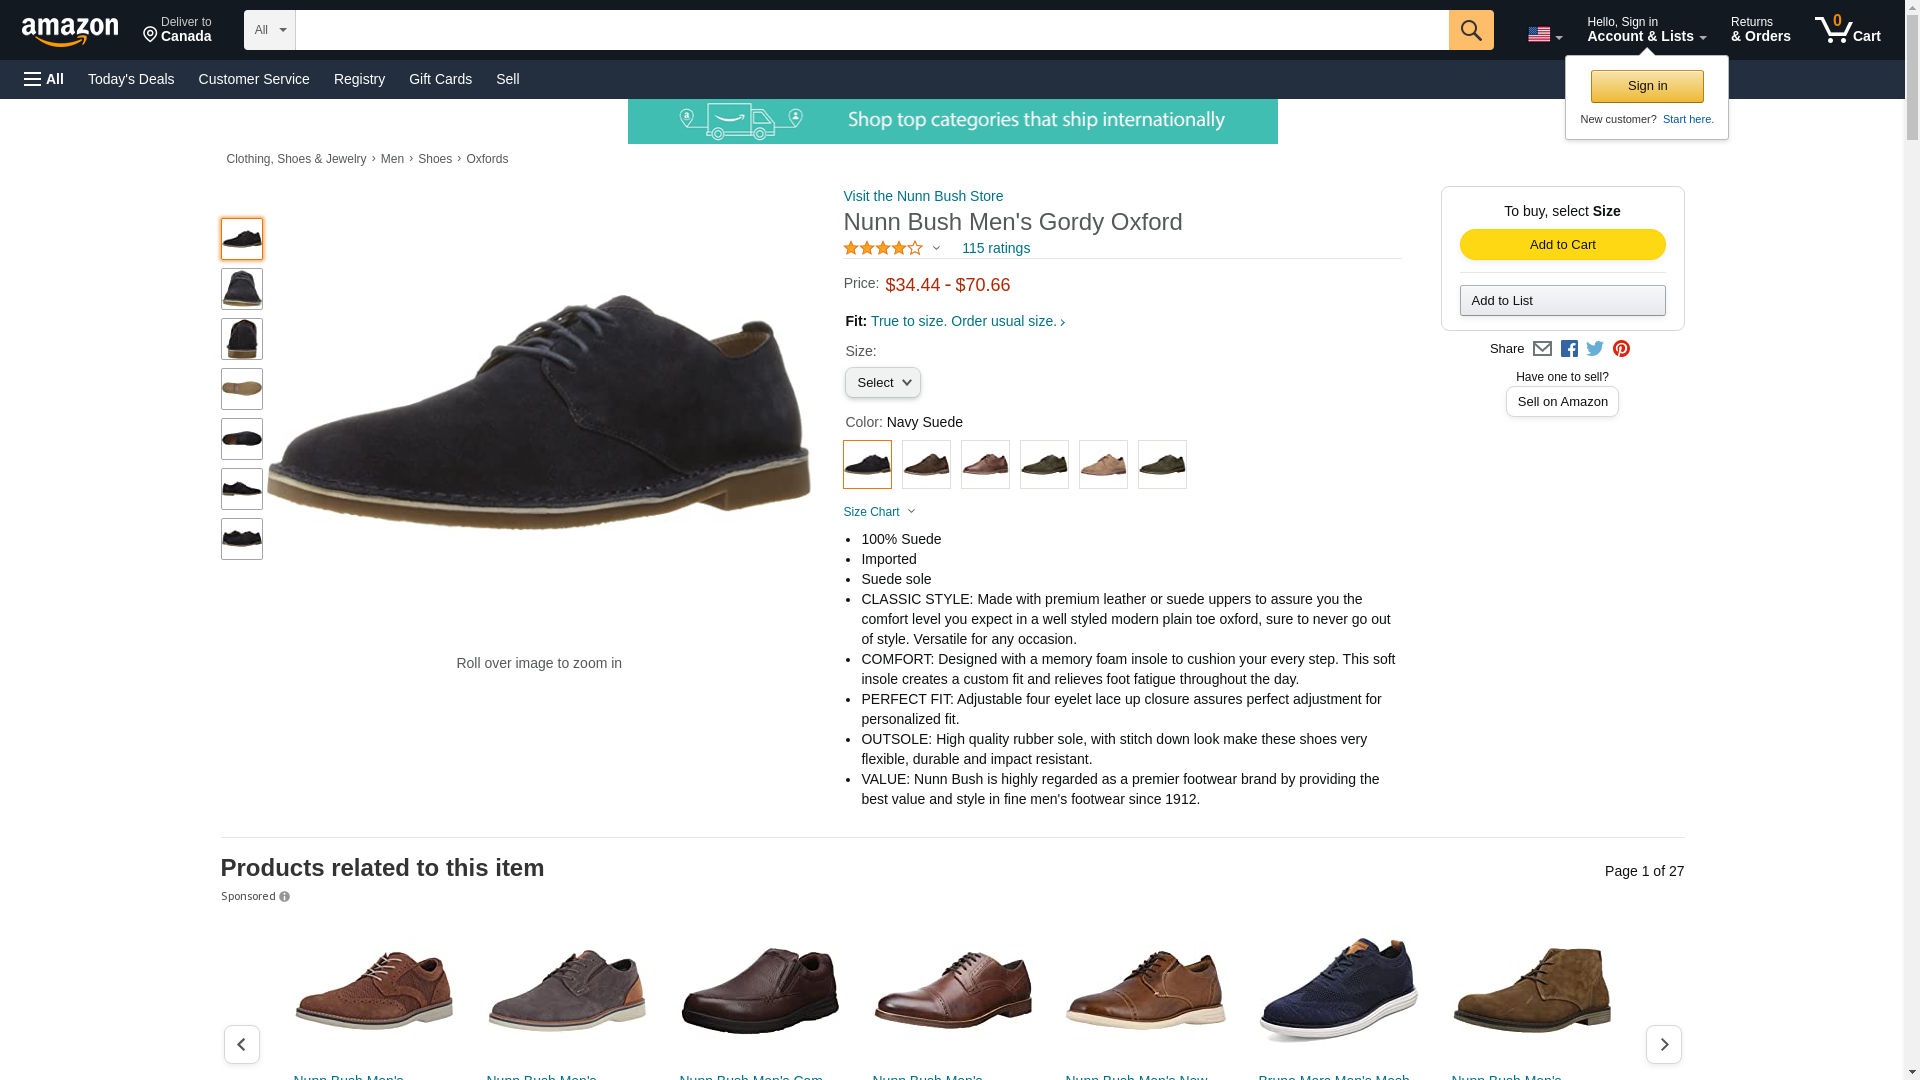View the shoe sole thumbnail image
This screenshot has width=1920, height=1080.
[242, 389]
